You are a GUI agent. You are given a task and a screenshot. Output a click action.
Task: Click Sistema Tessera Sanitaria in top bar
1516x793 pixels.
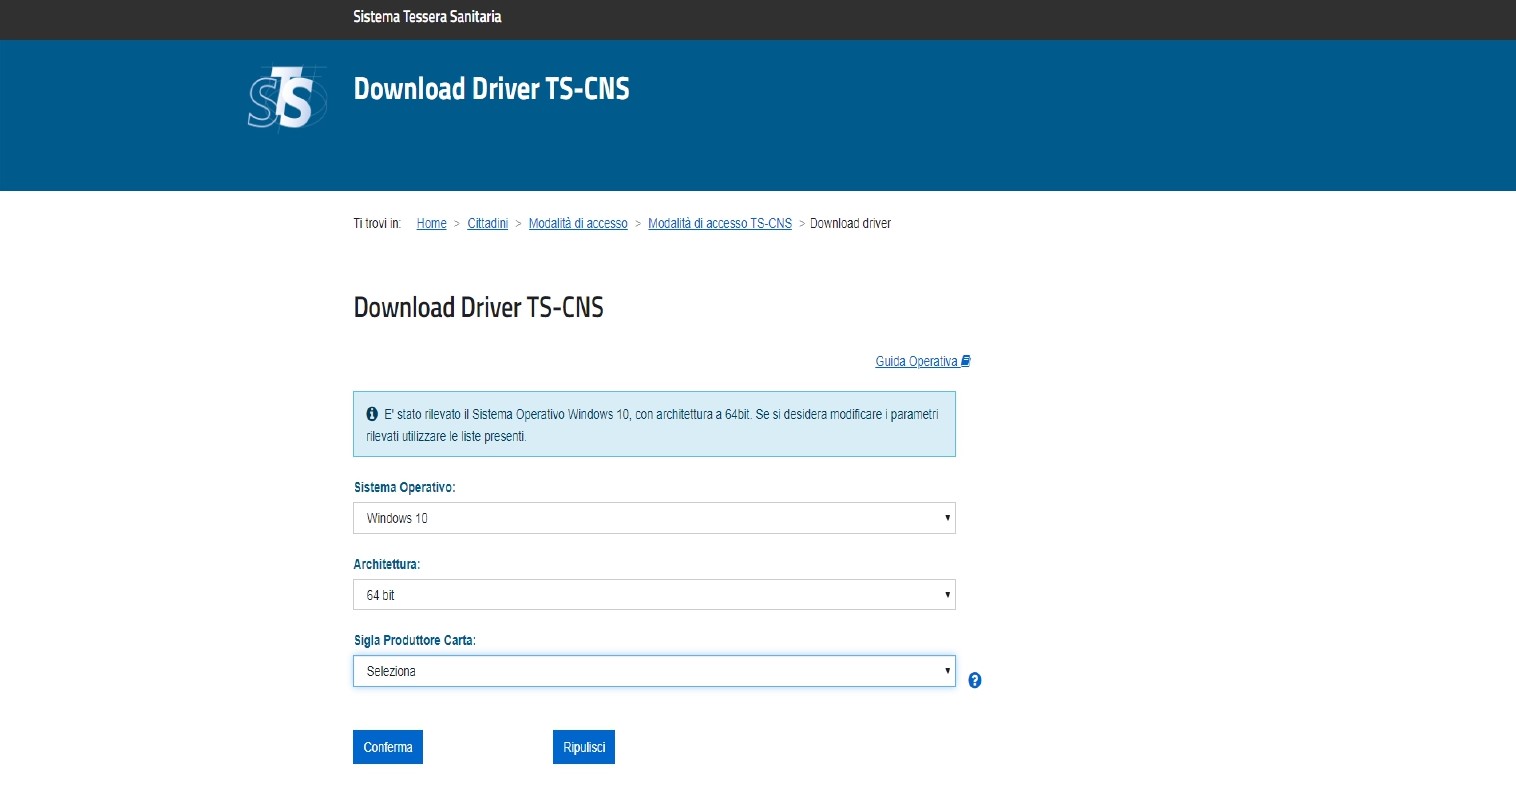click(x=427, y=17)
